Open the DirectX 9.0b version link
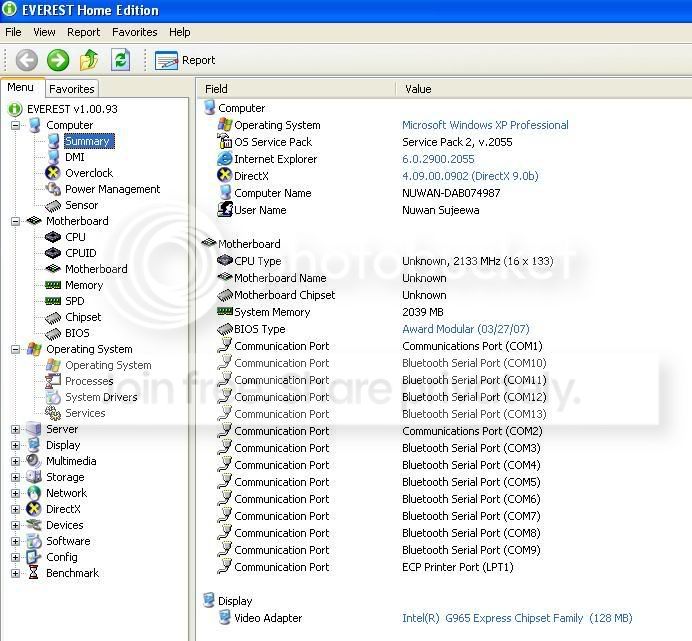Viewport: 692px width, 641px height. (x=470, y=176)
